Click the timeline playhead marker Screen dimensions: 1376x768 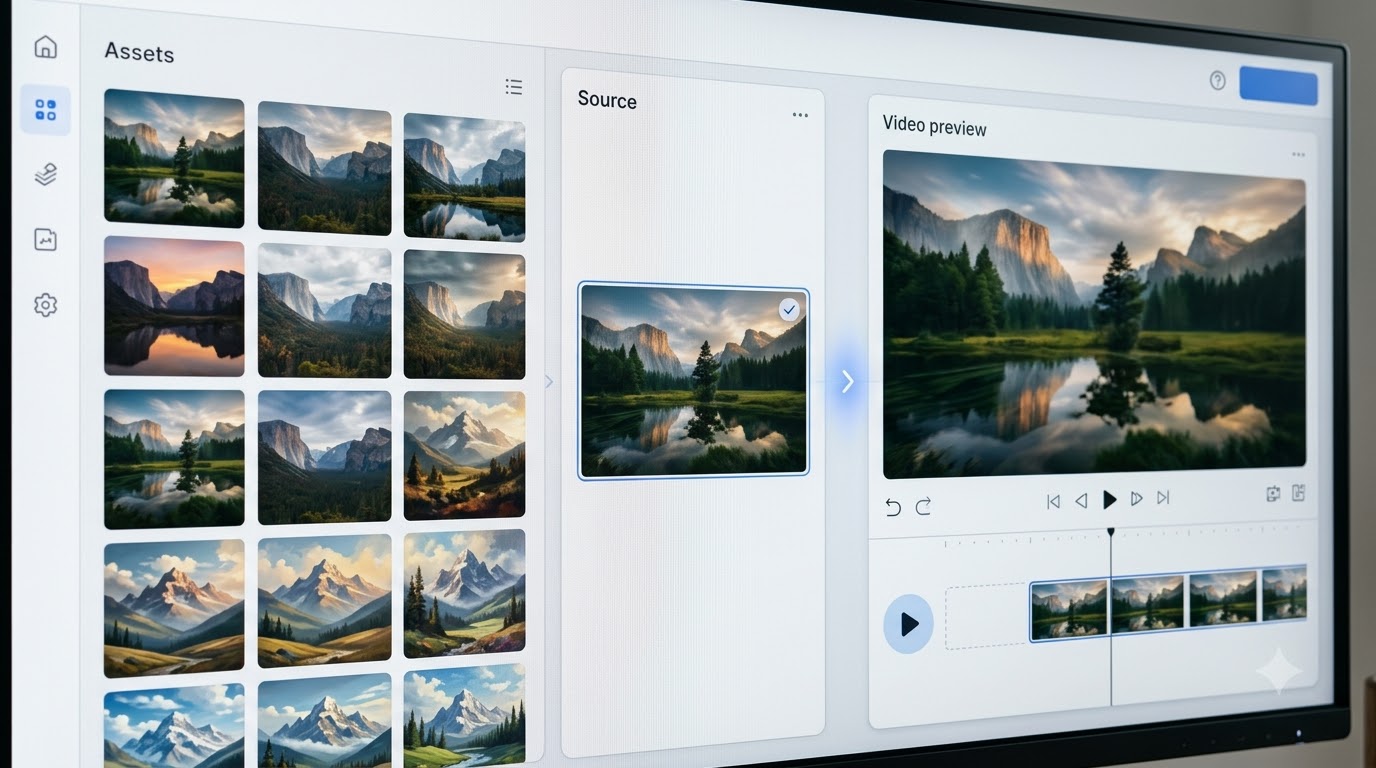pyautogui.click(x=1110, y=532)
